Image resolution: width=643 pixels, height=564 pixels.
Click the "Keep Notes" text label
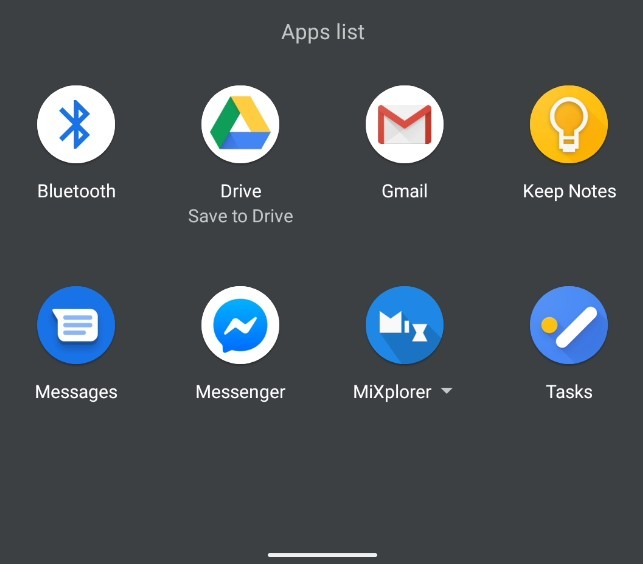point(569,192)
